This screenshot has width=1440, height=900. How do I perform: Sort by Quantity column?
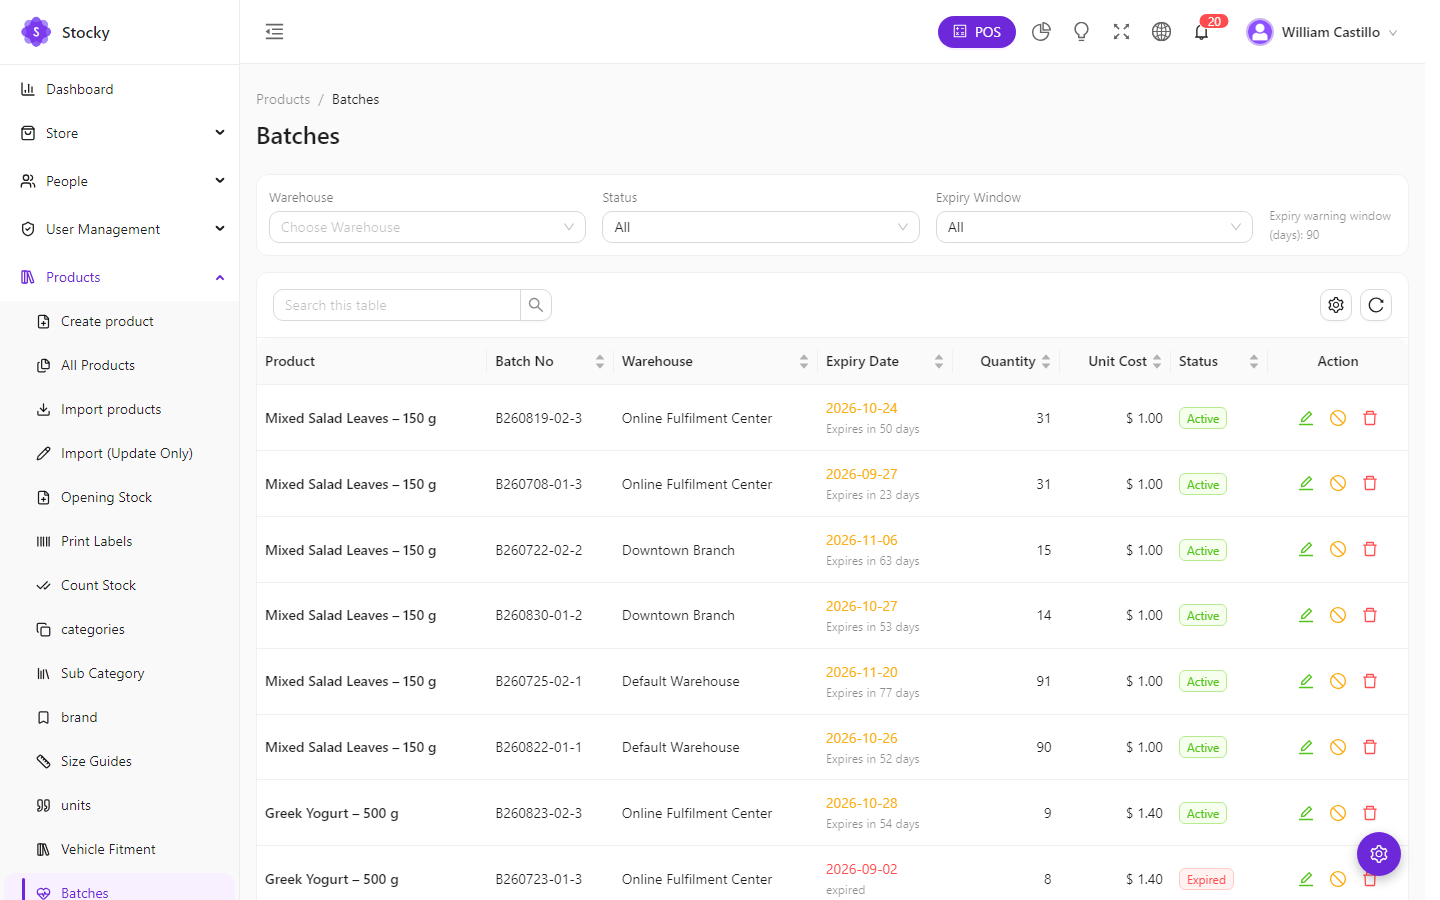click(1007, 361)
